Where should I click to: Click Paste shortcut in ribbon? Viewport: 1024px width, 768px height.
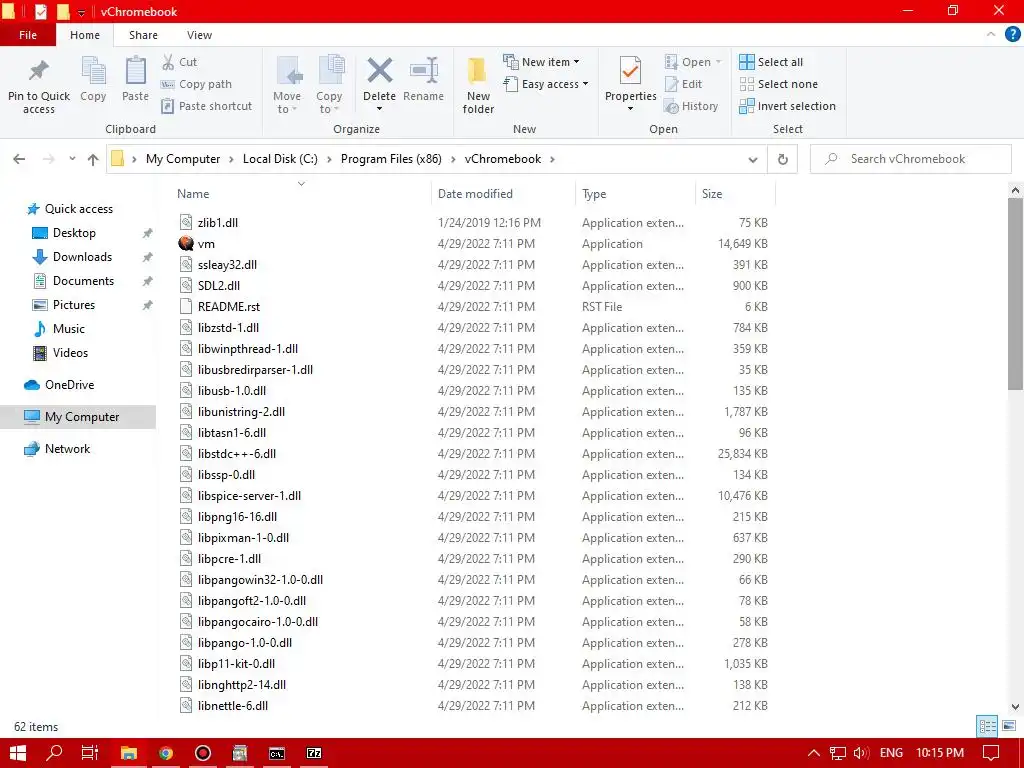206,106
